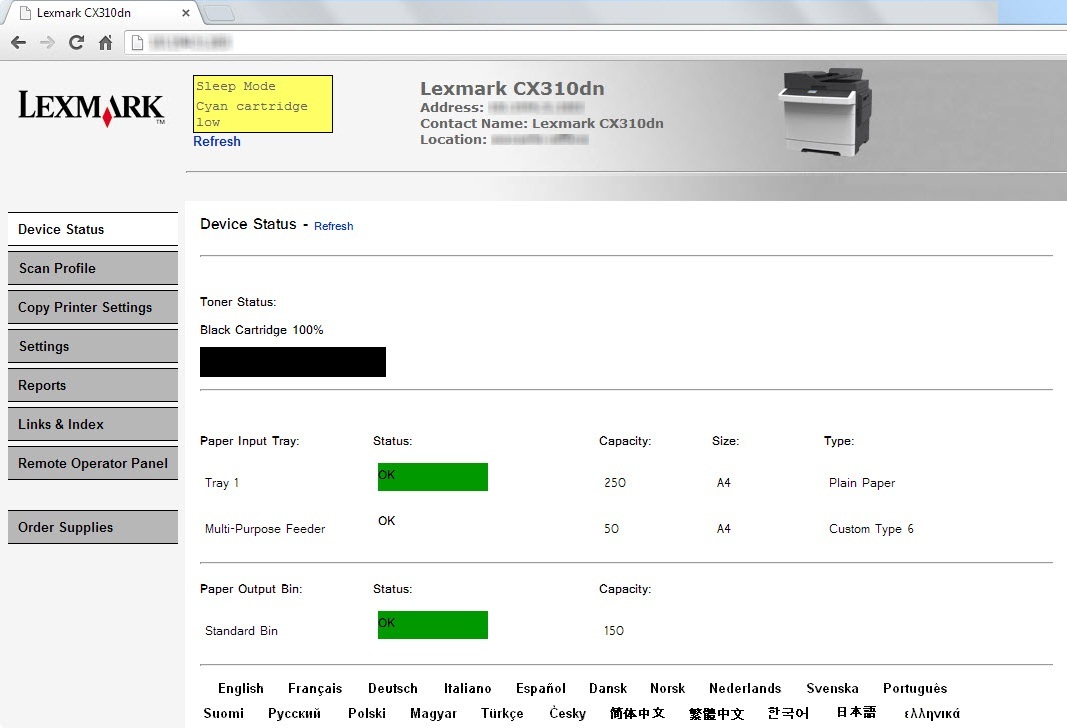
Task: Click the Black Cartridge toner level bar
Action: click(x=292, y=361)
